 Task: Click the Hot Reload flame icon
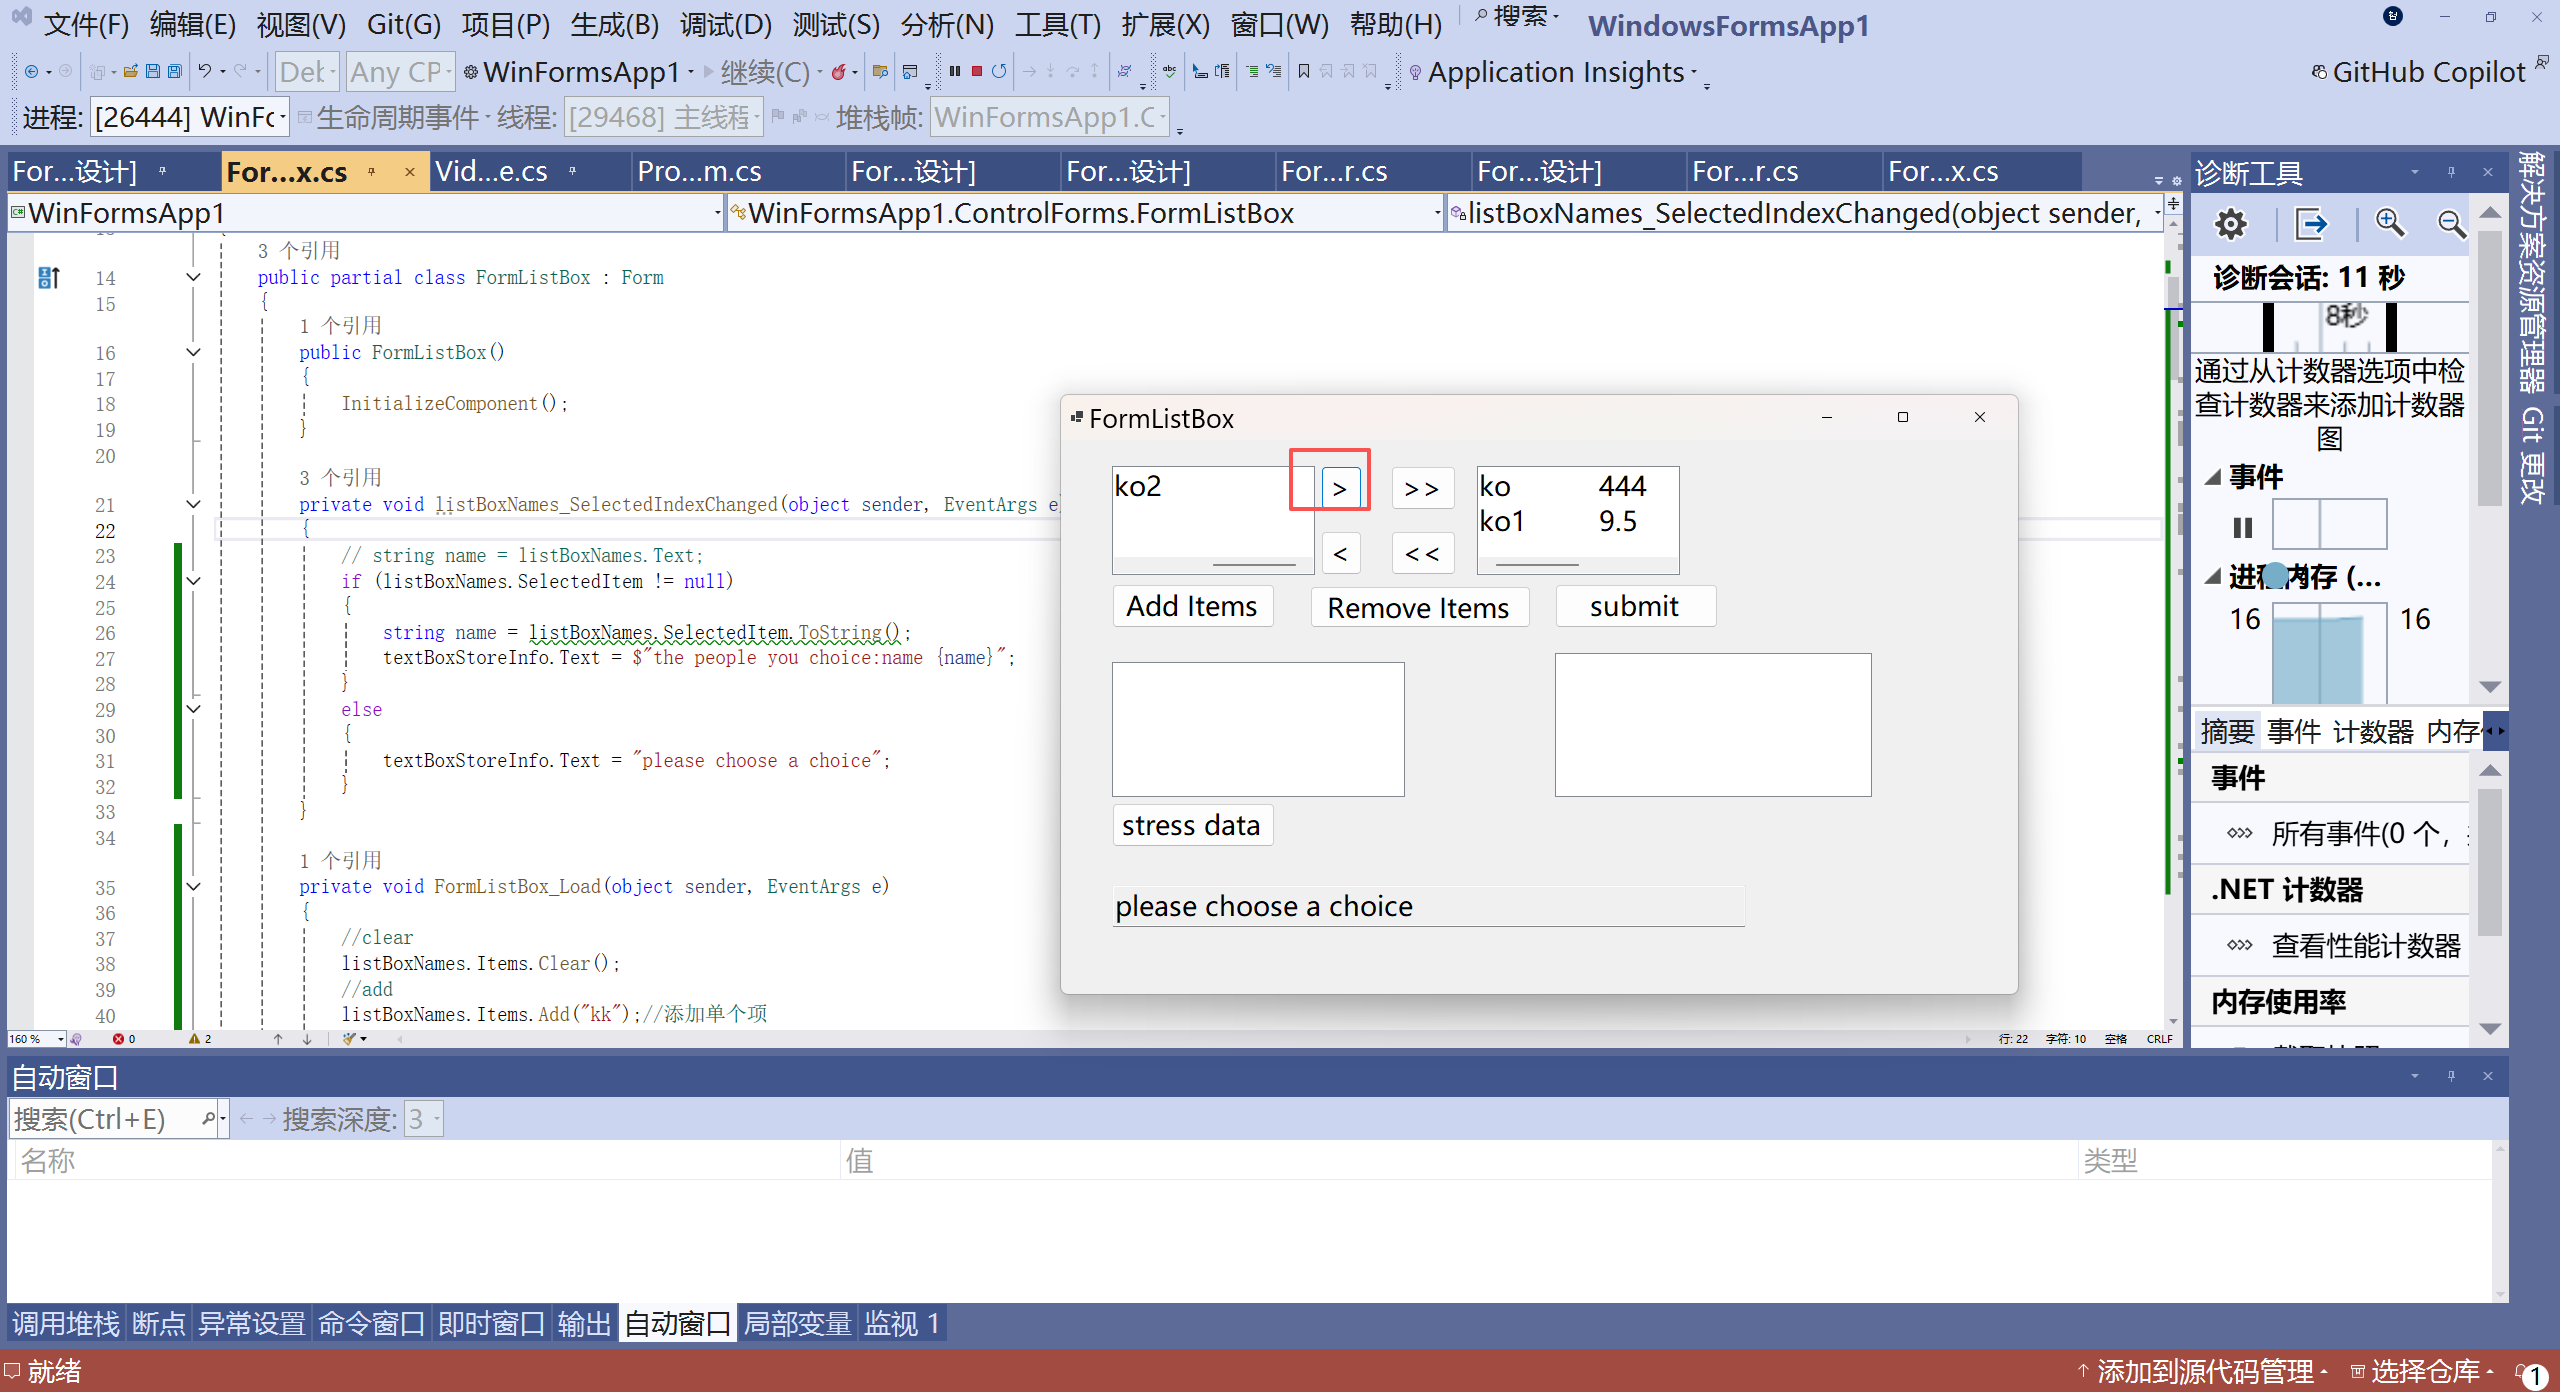pos(839,71)
